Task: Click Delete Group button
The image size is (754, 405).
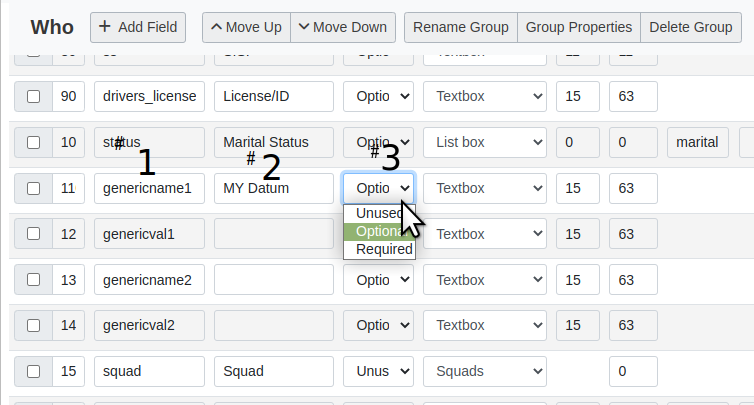Action: click(690, 27)
